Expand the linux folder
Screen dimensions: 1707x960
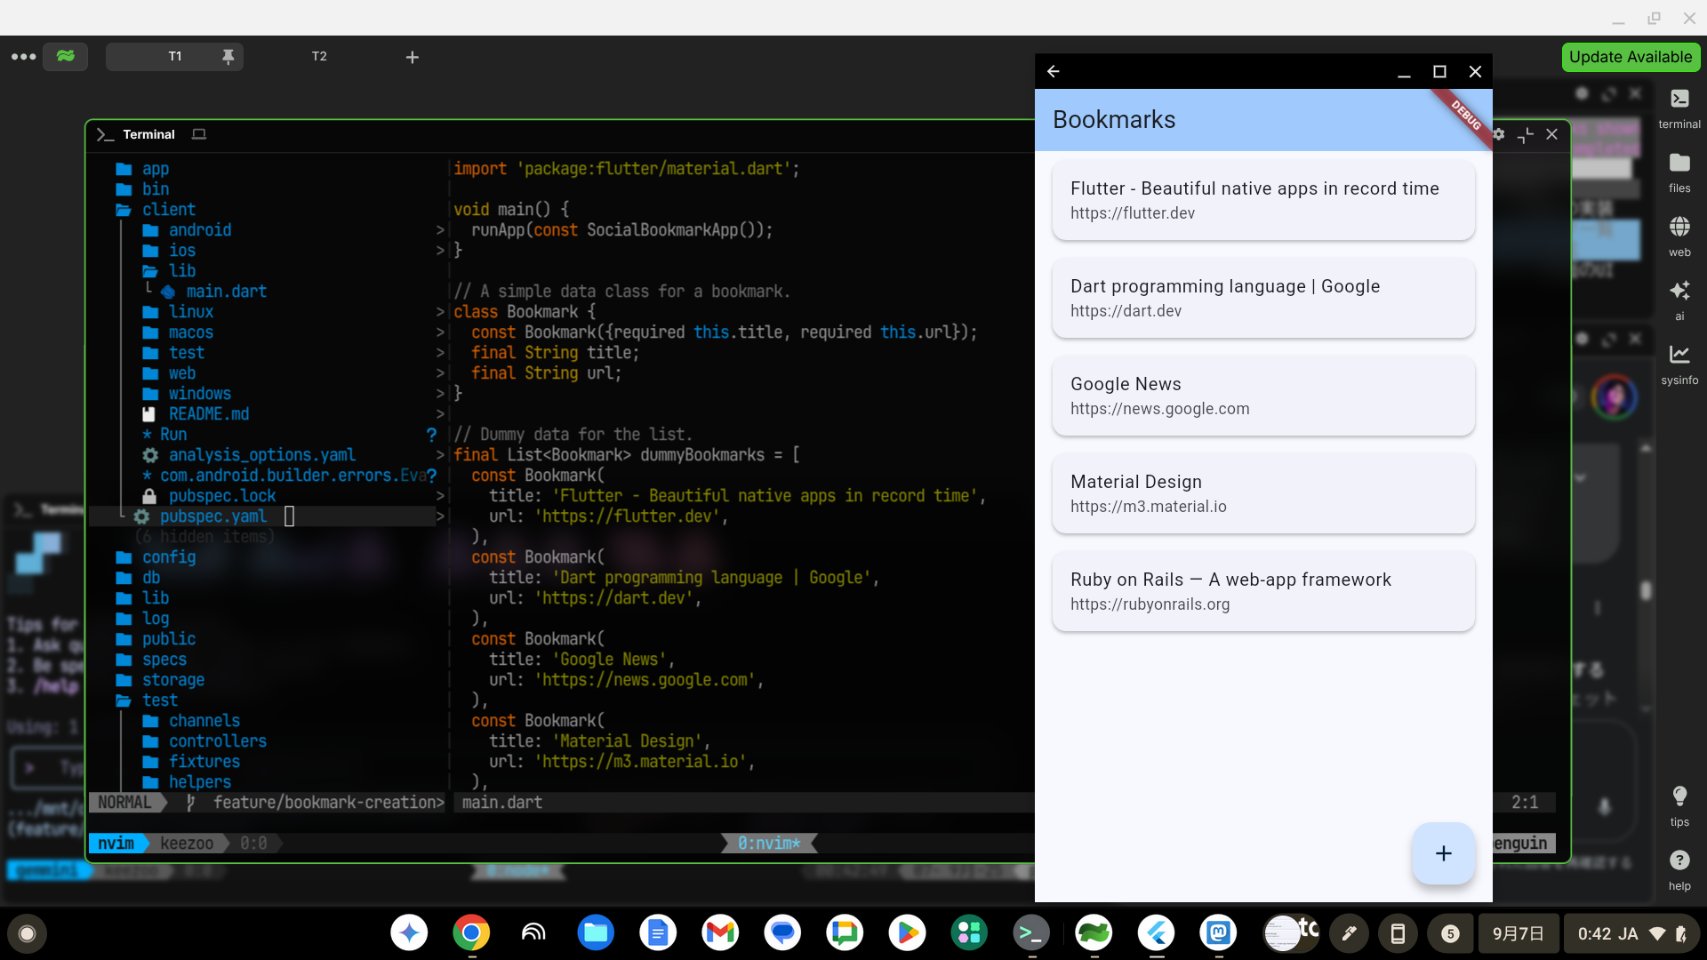click(x=178, y=312)
